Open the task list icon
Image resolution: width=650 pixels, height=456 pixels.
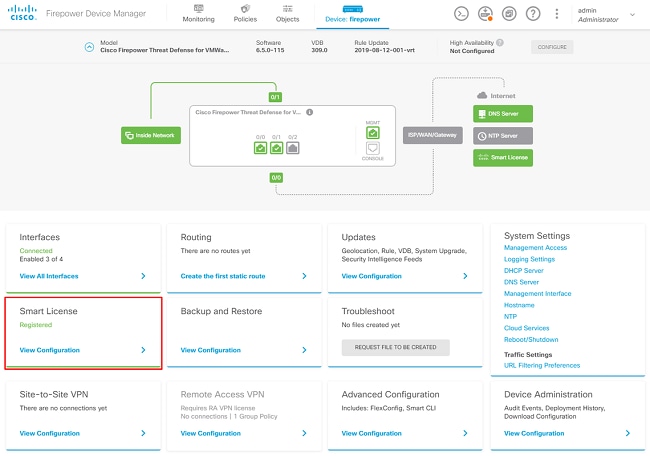point(509,14)
